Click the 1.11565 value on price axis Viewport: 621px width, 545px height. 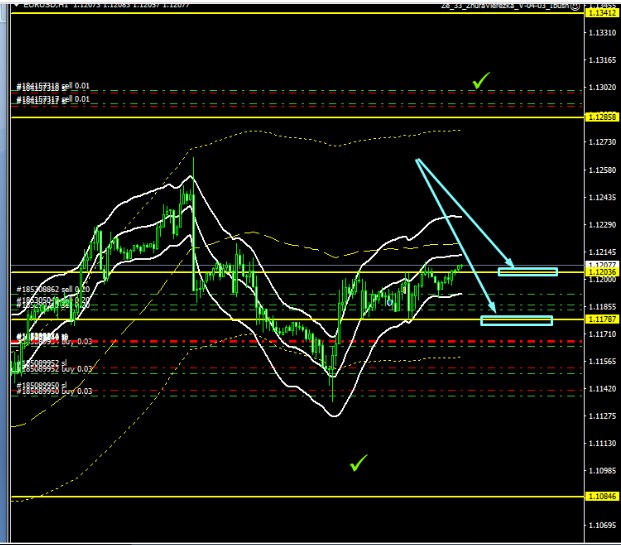coord(602,362)
